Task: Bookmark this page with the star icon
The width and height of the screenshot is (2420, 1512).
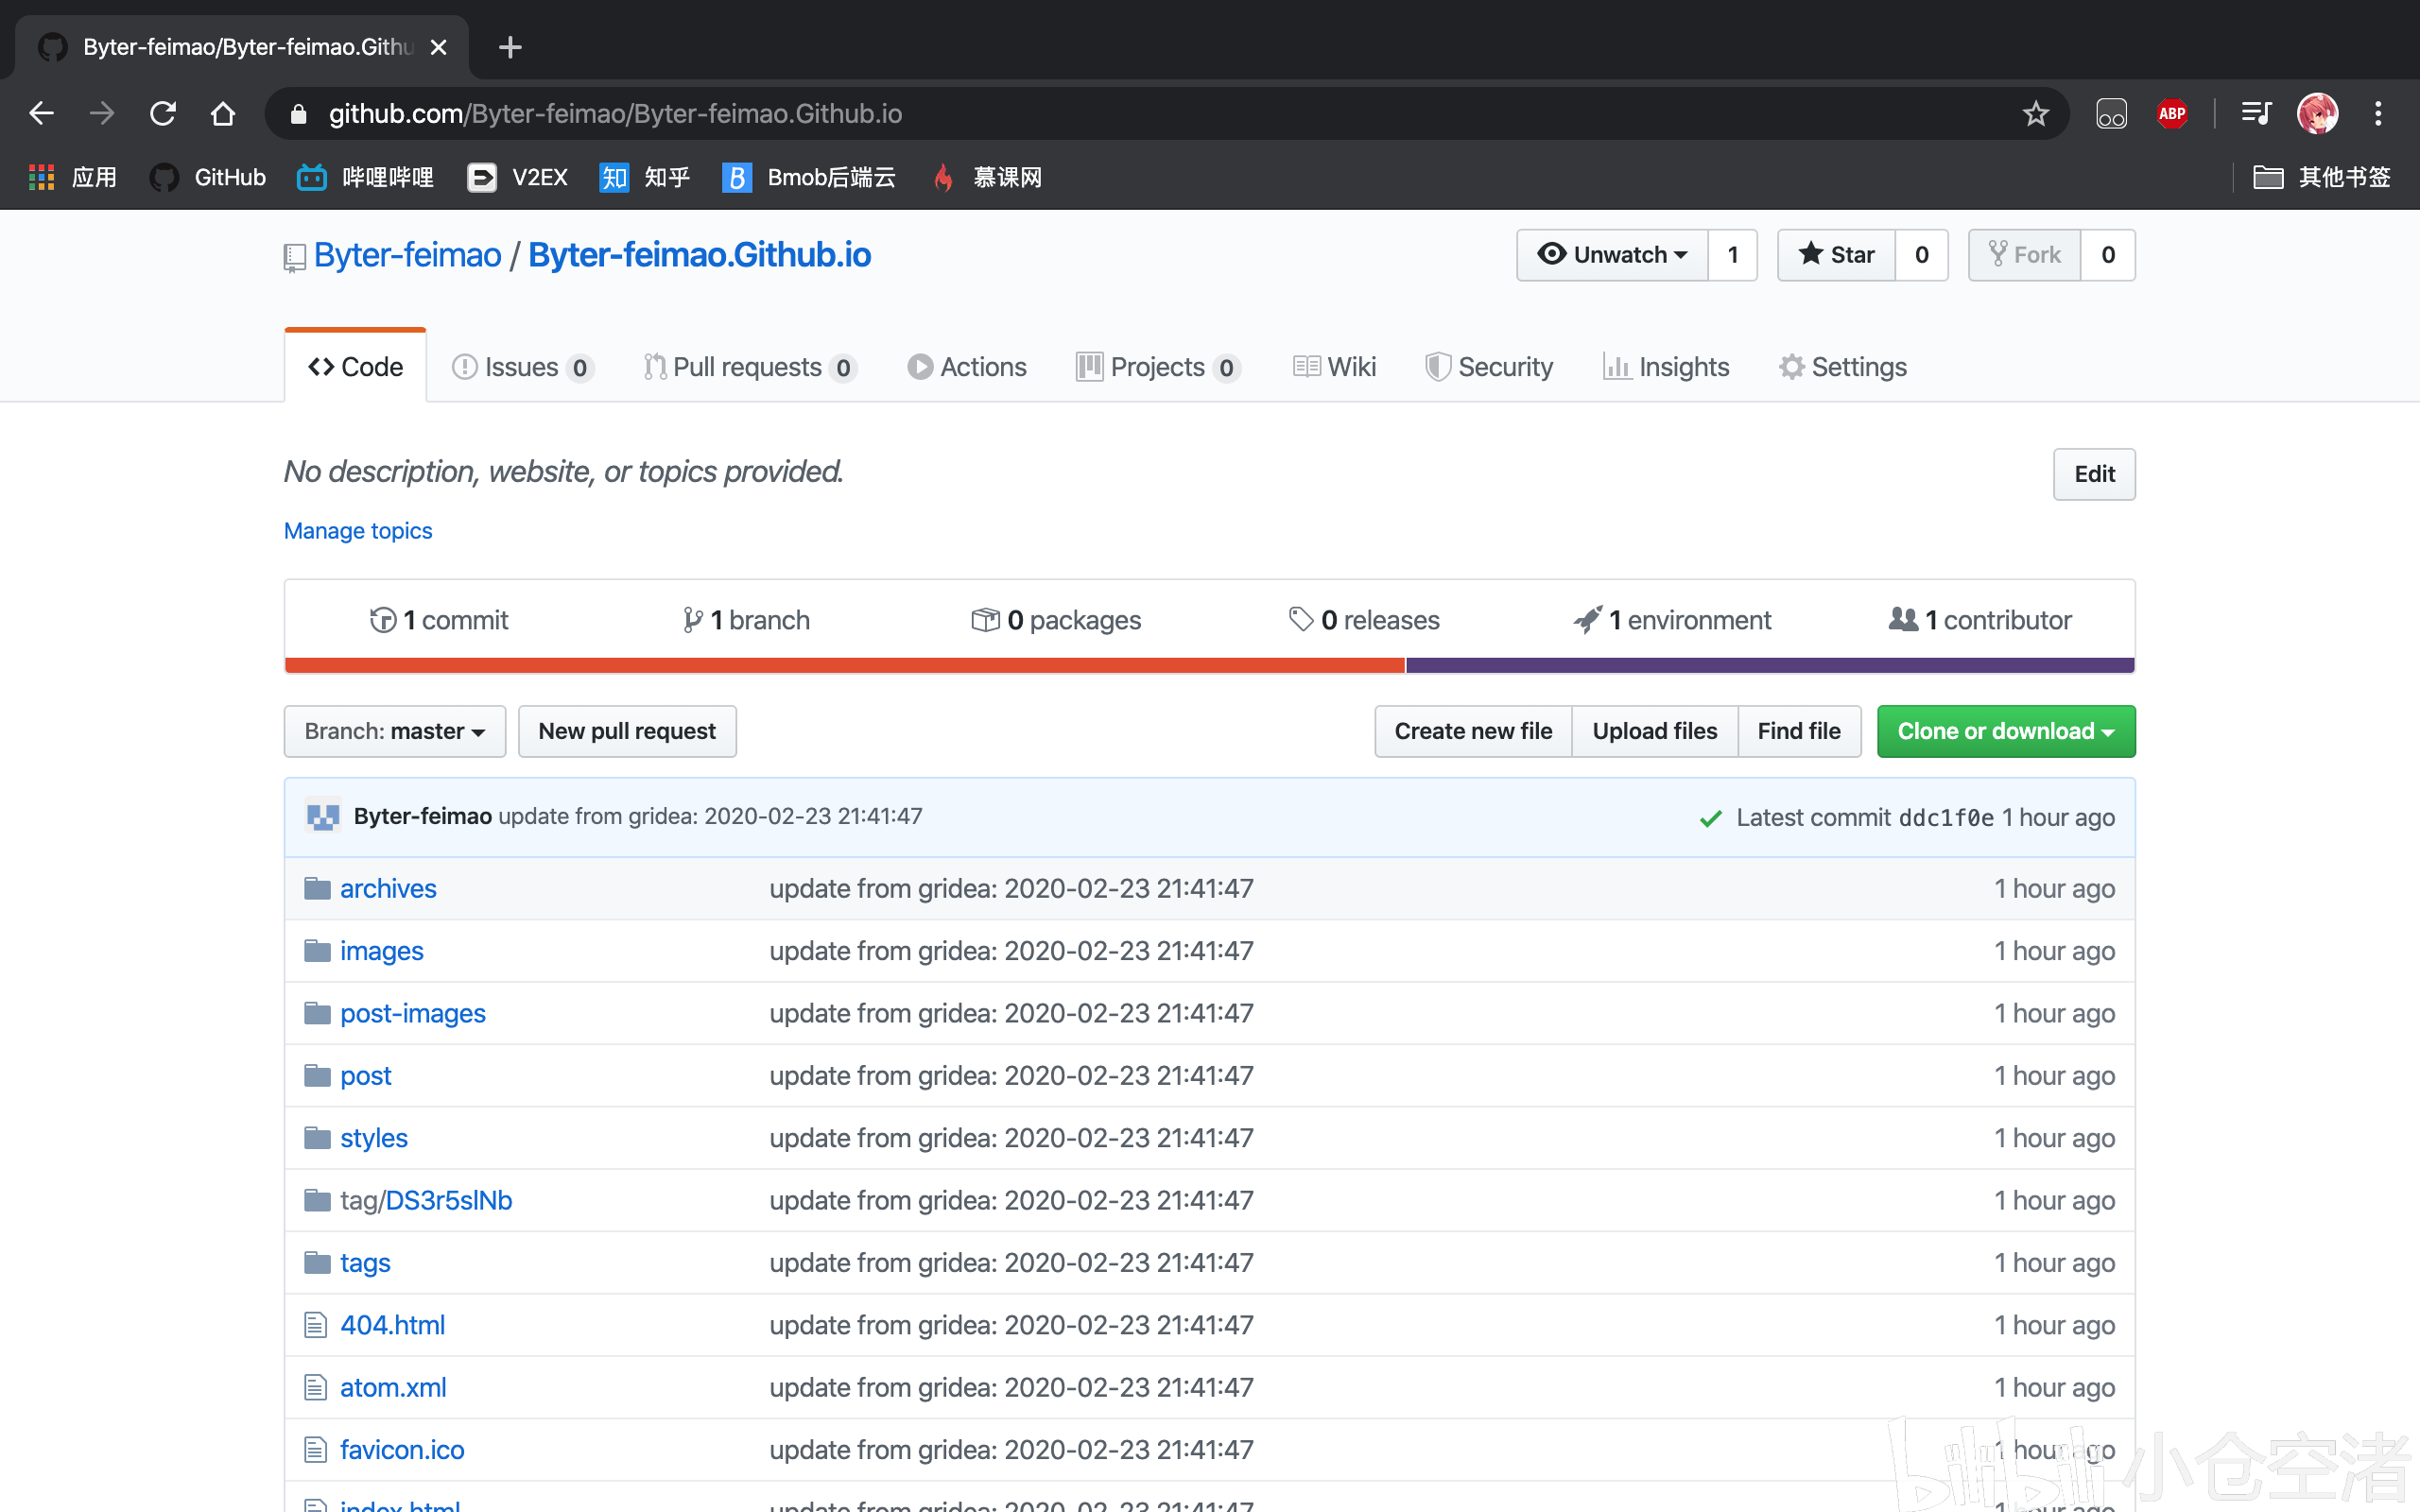Action: pyautogui.click(x=2035, y=113)
